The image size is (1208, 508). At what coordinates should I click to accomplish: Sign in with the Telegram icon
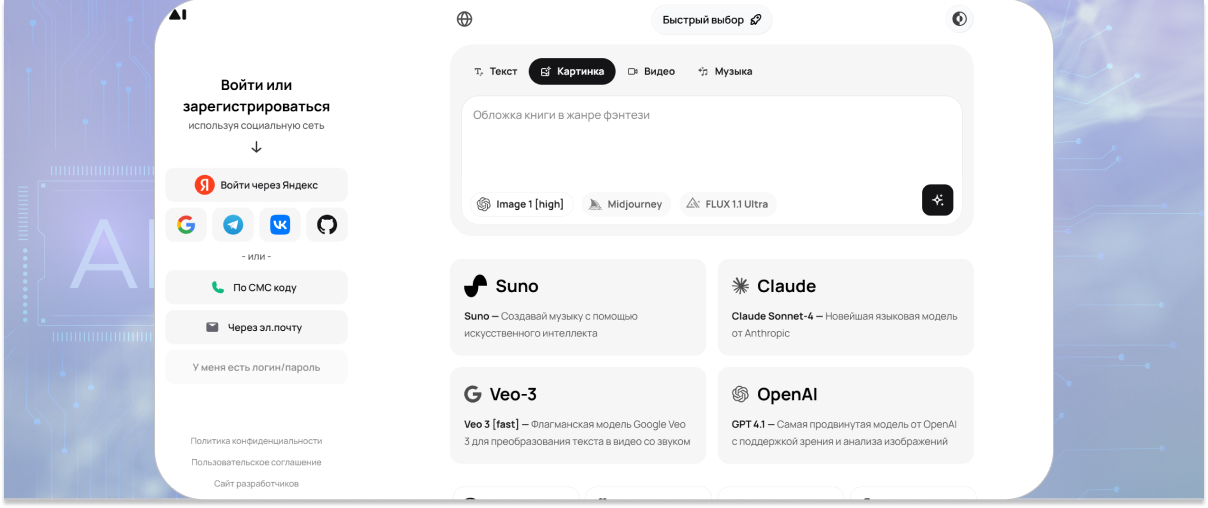(233, 225)
